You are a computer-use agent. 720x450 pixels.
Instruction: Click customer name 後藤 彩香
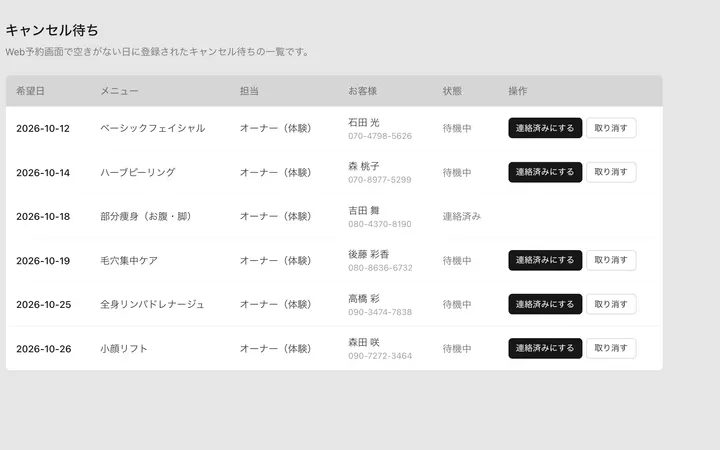click(x=369, y=254)
